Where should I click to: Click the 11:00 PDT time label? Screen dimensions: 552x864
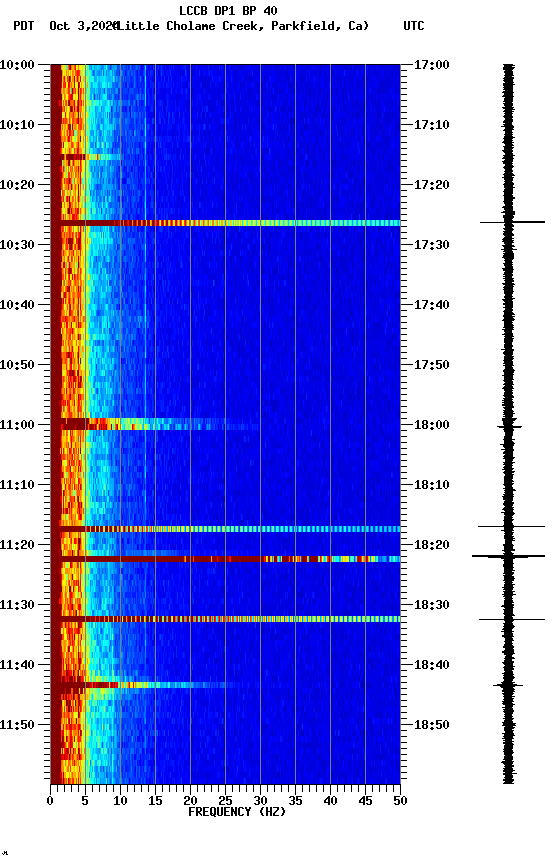17,425
